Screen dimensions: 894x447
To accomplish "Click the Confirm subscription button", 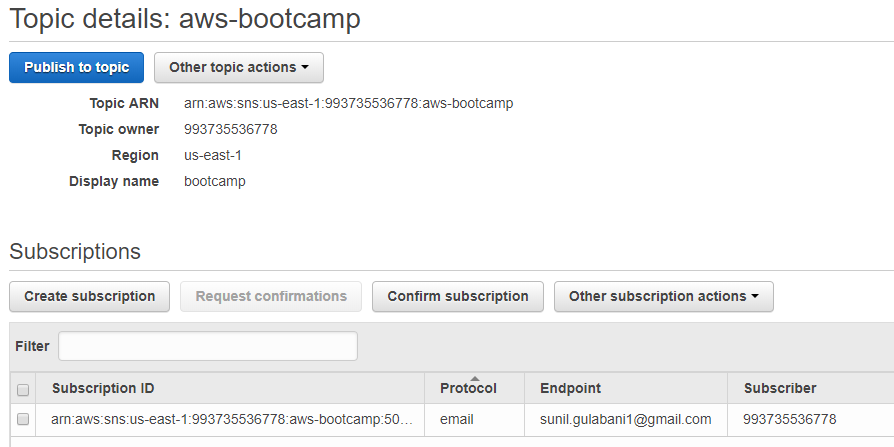I will coord(458,296).
